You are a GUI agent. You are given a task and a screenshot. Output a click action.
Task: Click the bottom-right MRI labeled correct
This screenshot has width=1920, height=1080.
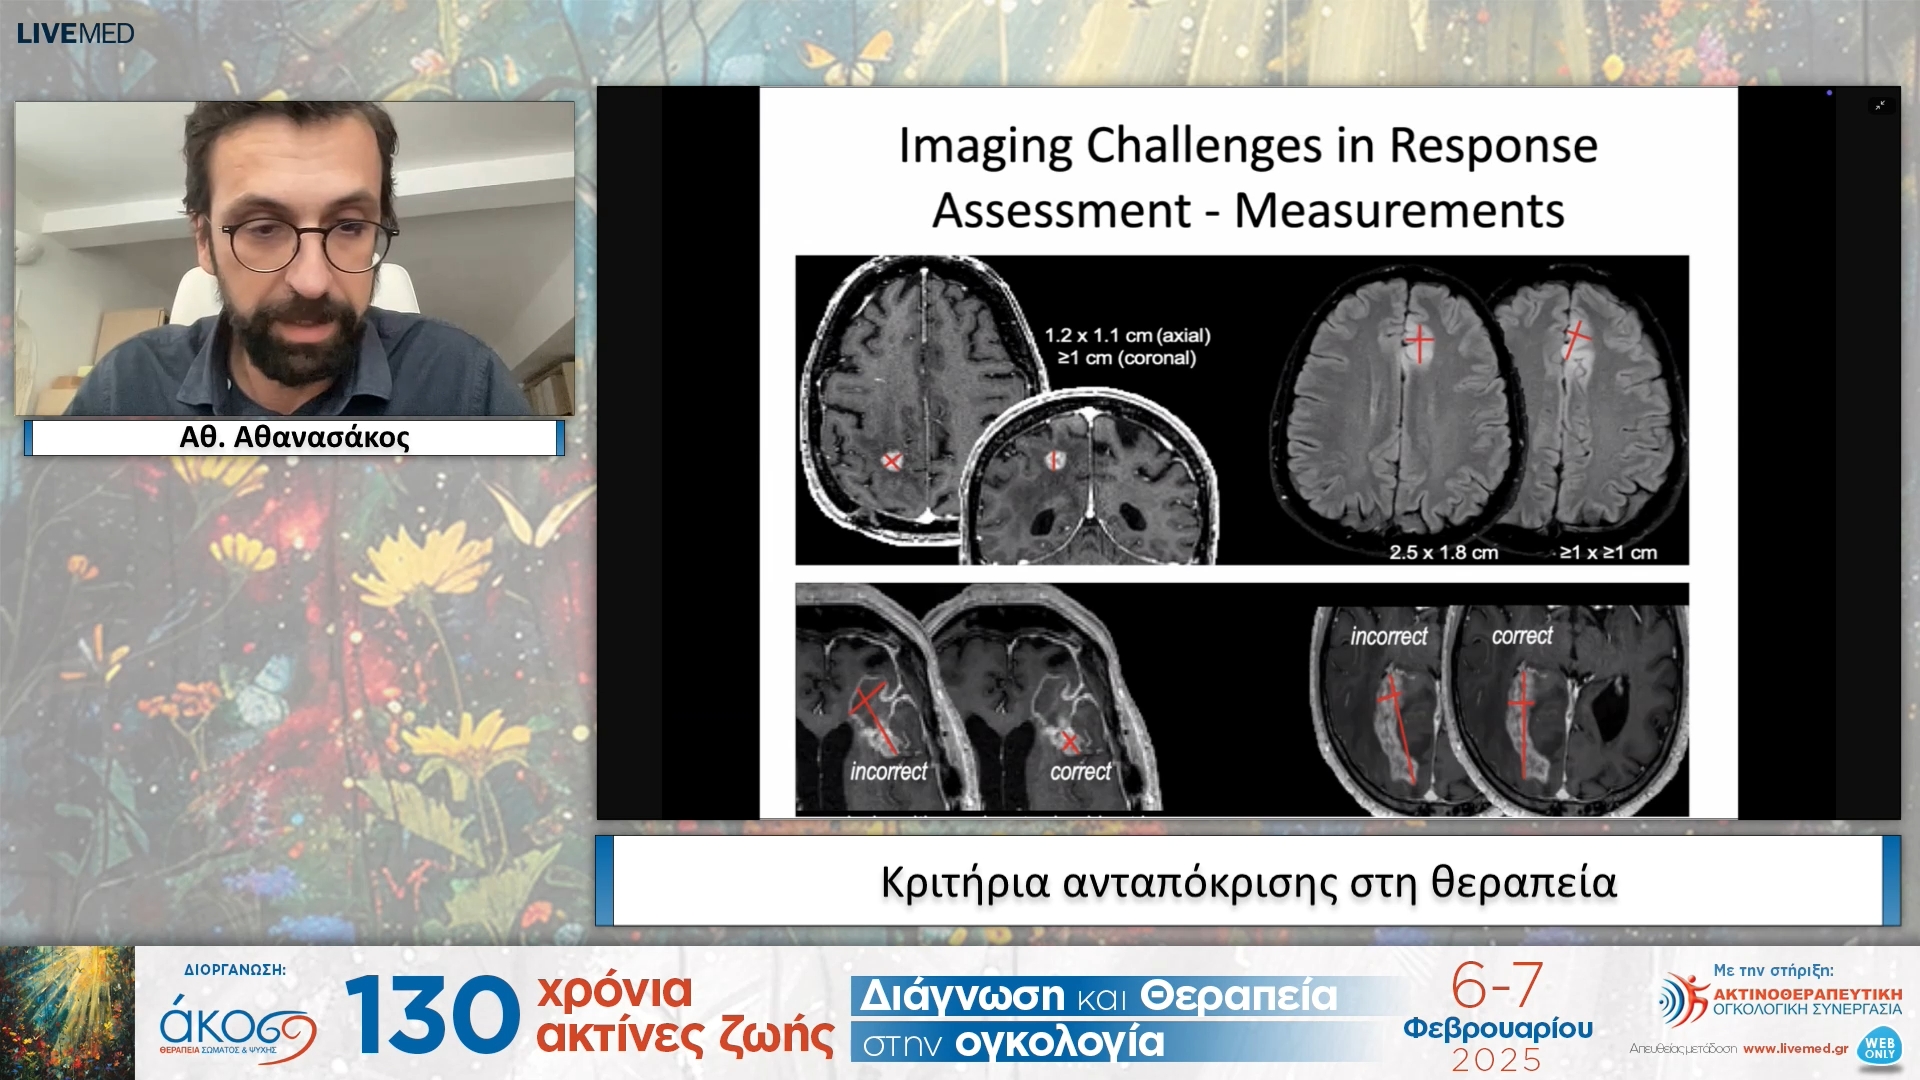[1570, 707]
